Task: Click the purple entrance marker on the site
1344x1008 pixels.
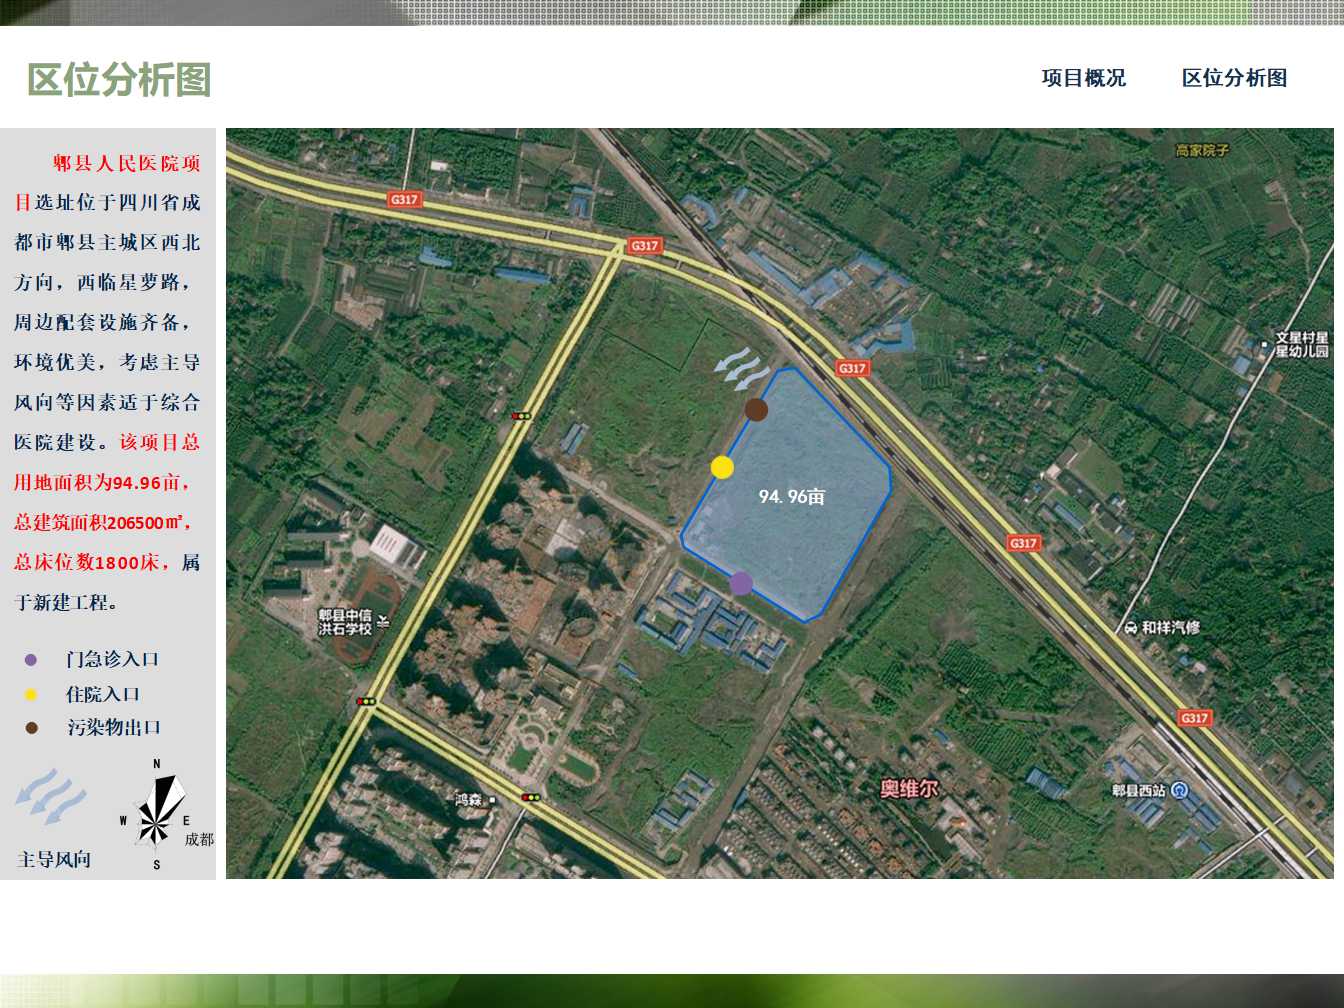Action: point(741,583)
